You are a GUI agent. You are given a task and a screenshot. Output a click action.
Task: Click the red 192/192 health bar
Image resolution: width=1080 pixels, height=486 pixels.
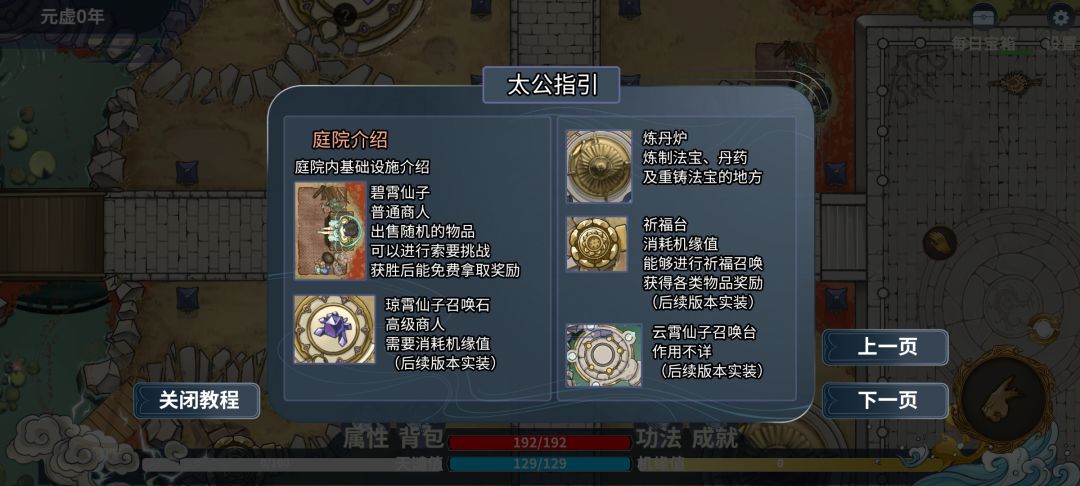point(540,443)
